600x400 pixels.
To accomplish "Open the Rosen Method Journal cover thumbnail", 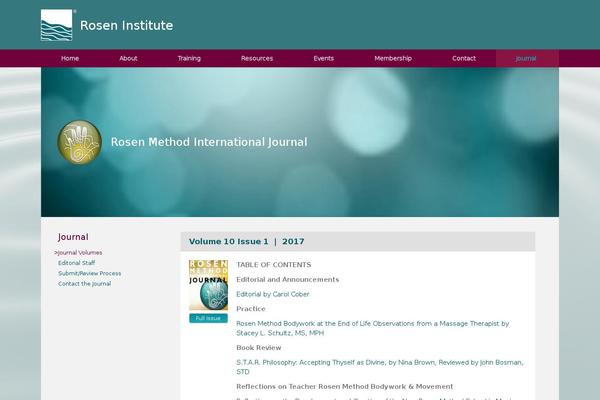I will pos(208,285).
